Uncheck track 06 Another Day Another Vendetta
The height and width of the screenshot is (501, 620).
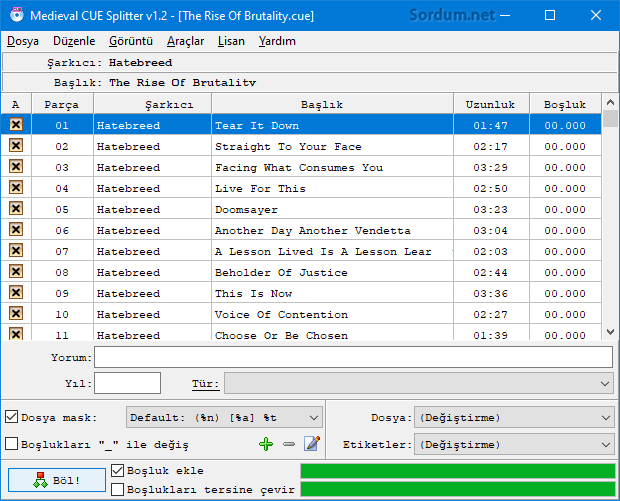(x=16, y=229)
